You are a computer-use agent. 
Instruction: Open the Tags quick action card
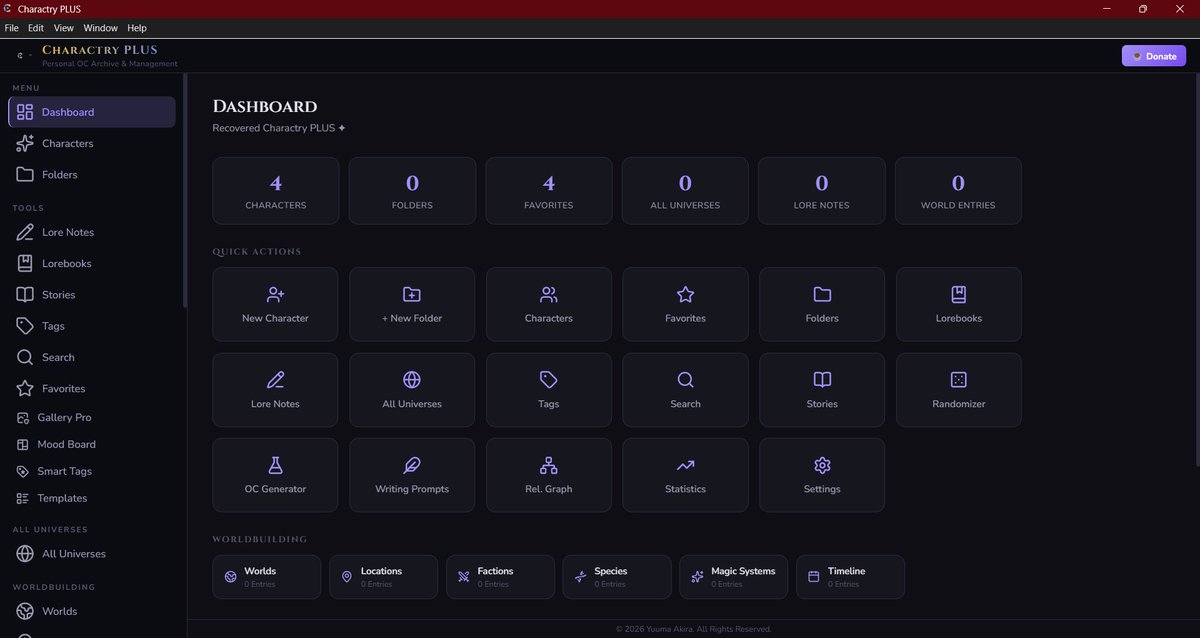(548, 390)
